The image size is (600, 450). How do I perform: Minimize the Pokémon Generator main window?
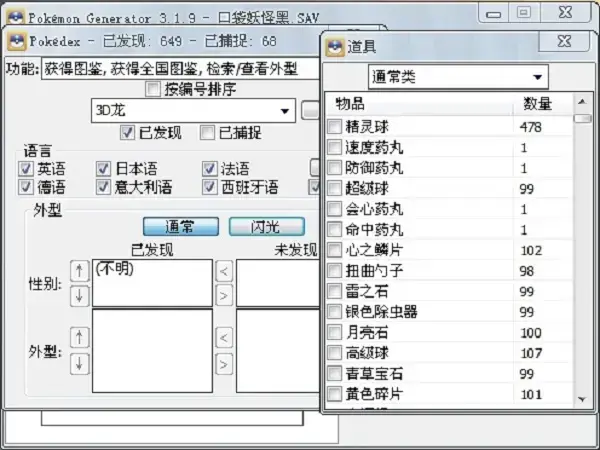494,15
